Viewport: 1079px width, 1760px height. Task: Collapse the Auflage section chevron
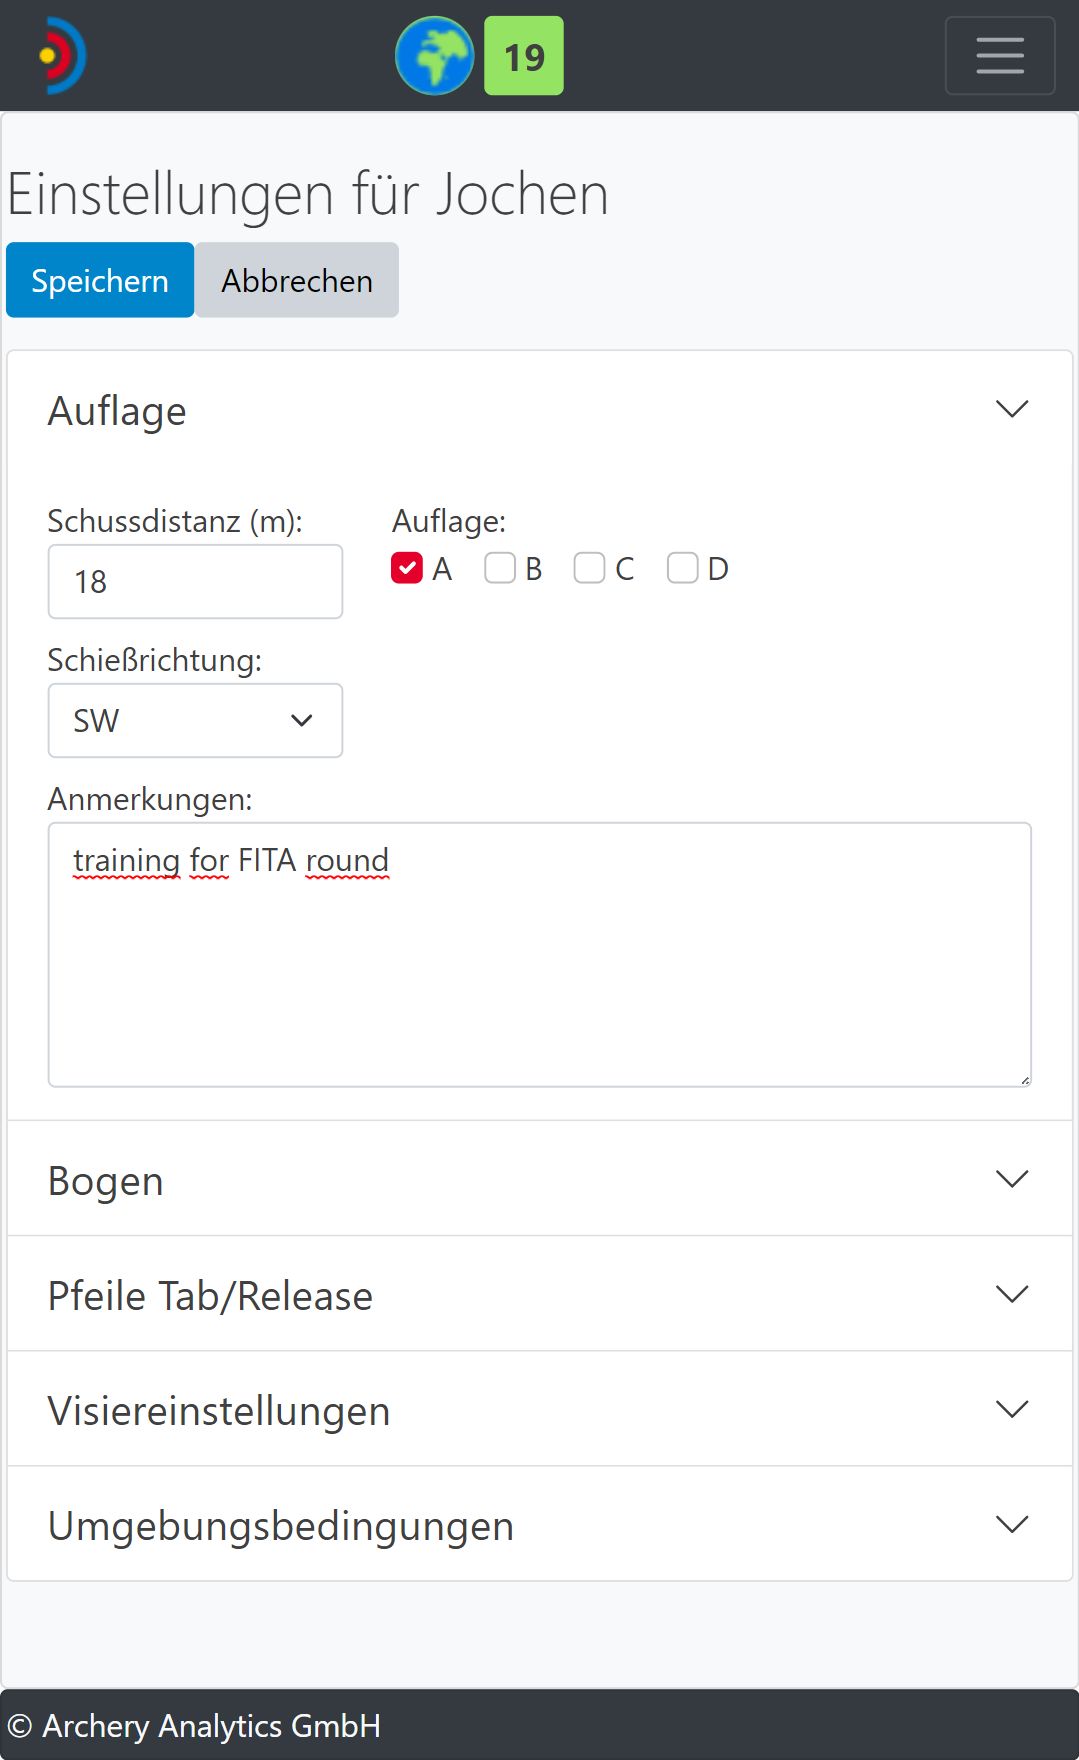click(1012, 410)
